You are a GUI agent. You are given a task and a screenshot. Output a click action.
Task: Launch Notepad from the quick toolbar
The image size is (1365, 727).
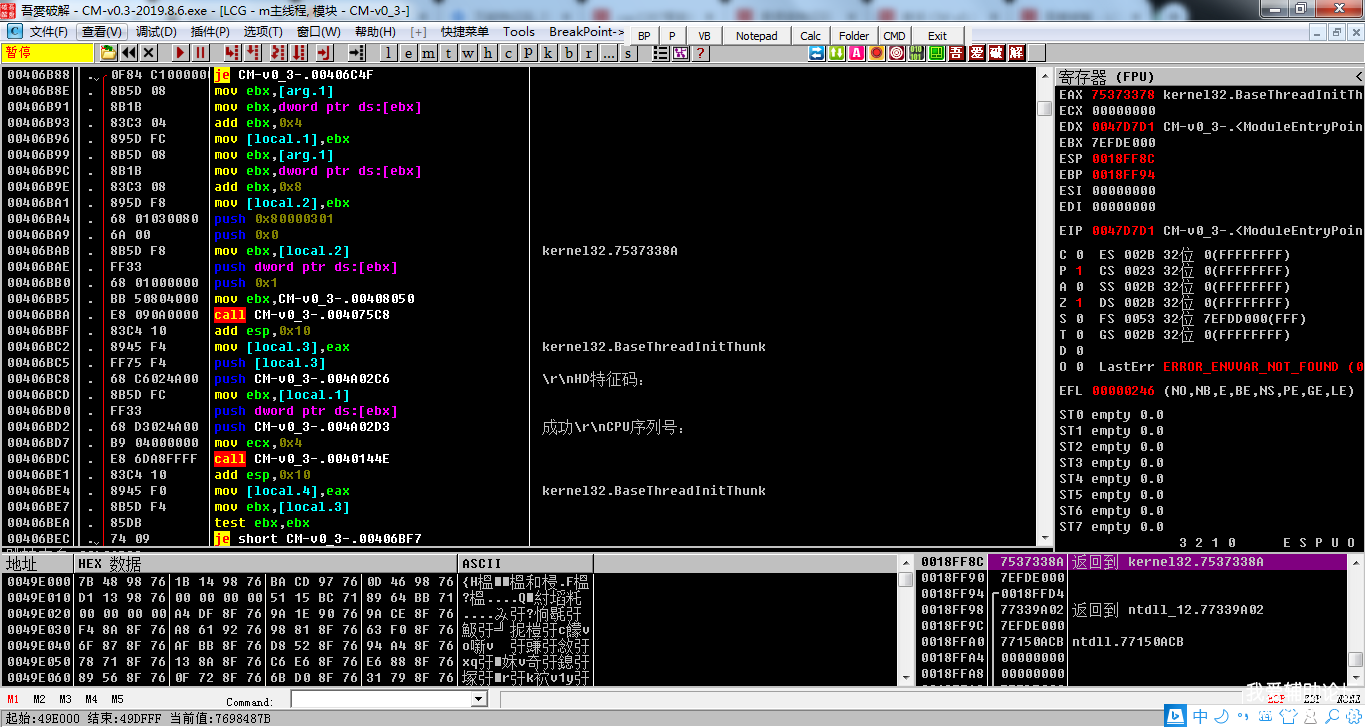coord(756,36)
